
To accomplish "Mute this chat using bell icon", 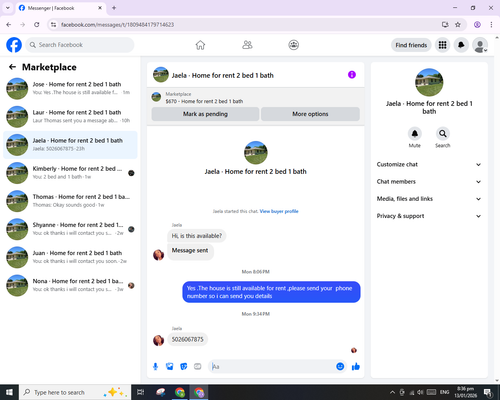I will point(415,134).
